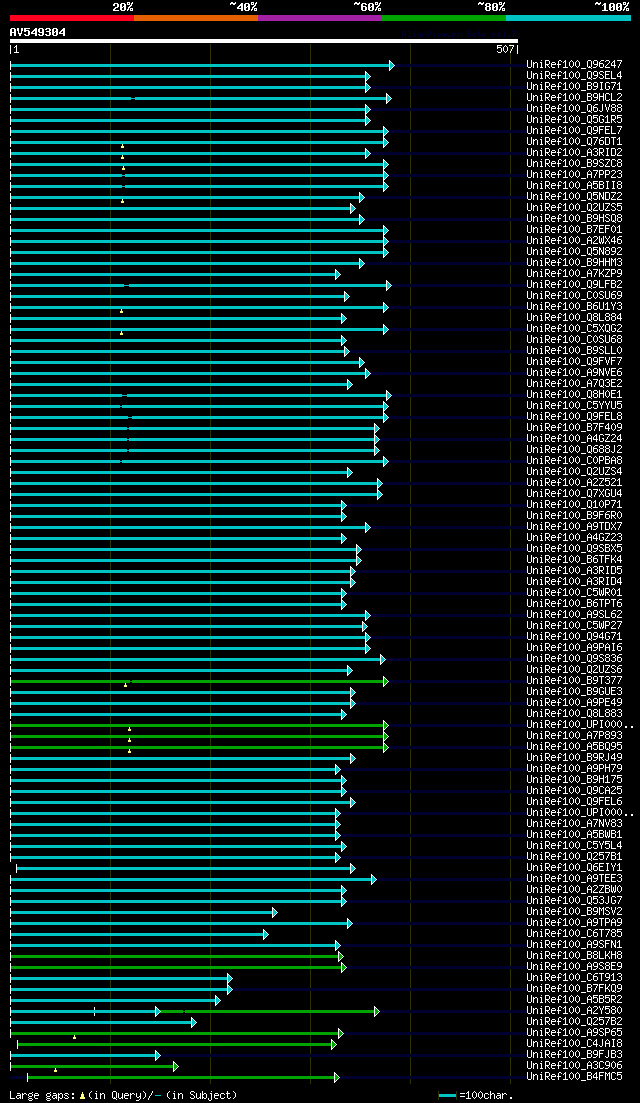Select the UniRef100_A5BII8 label
The image size is (640, 1103).
[574, 186]
